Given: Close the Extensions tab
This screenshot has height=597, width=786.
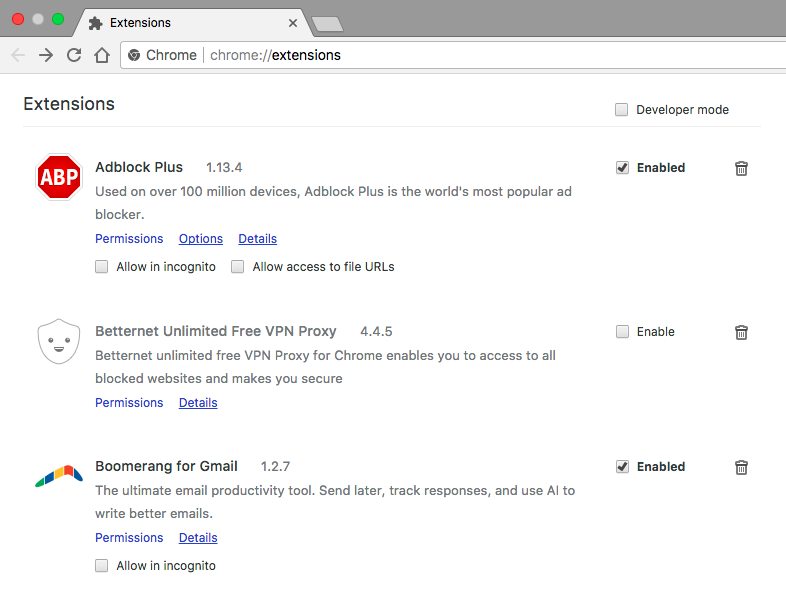Looking at the screenshot, I should click(293, 23).
